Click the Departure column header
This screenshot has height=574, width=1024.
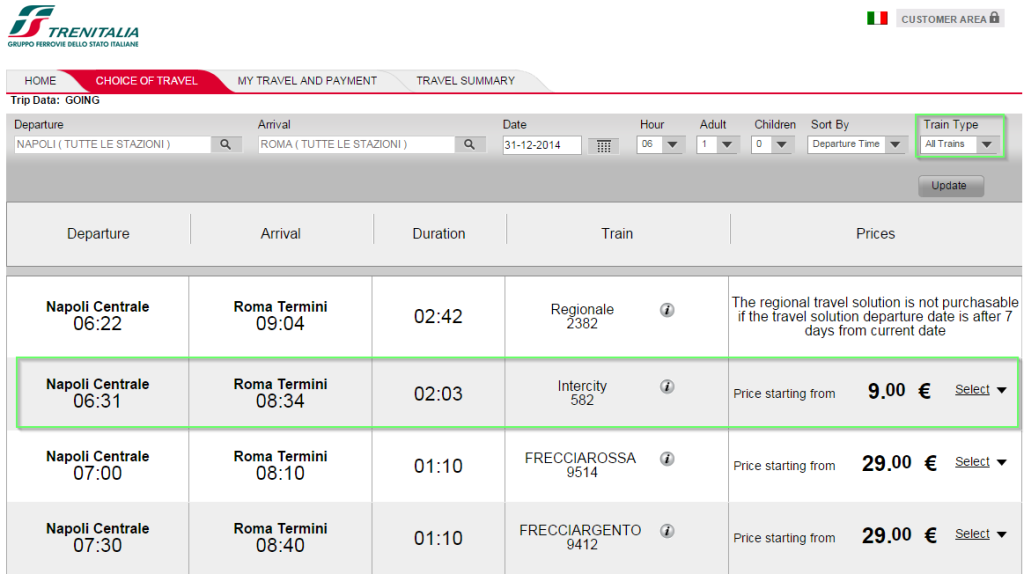tap(98, 234)
